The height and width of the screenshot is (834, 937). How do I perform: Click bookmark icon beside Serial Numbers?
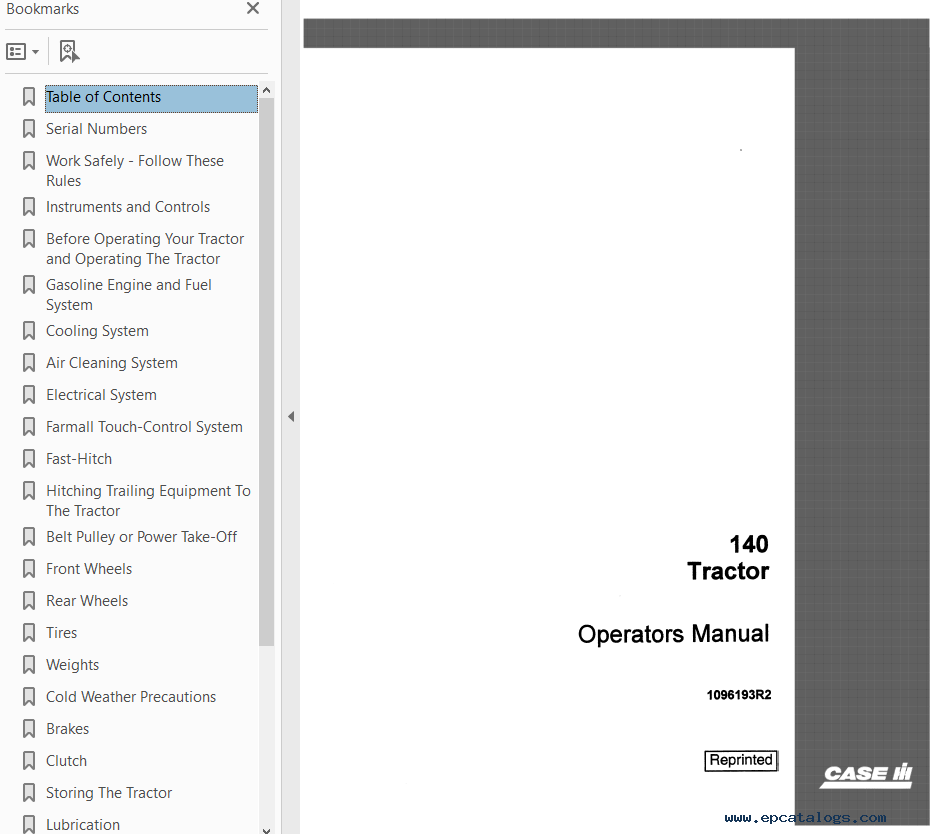point(29,129)
